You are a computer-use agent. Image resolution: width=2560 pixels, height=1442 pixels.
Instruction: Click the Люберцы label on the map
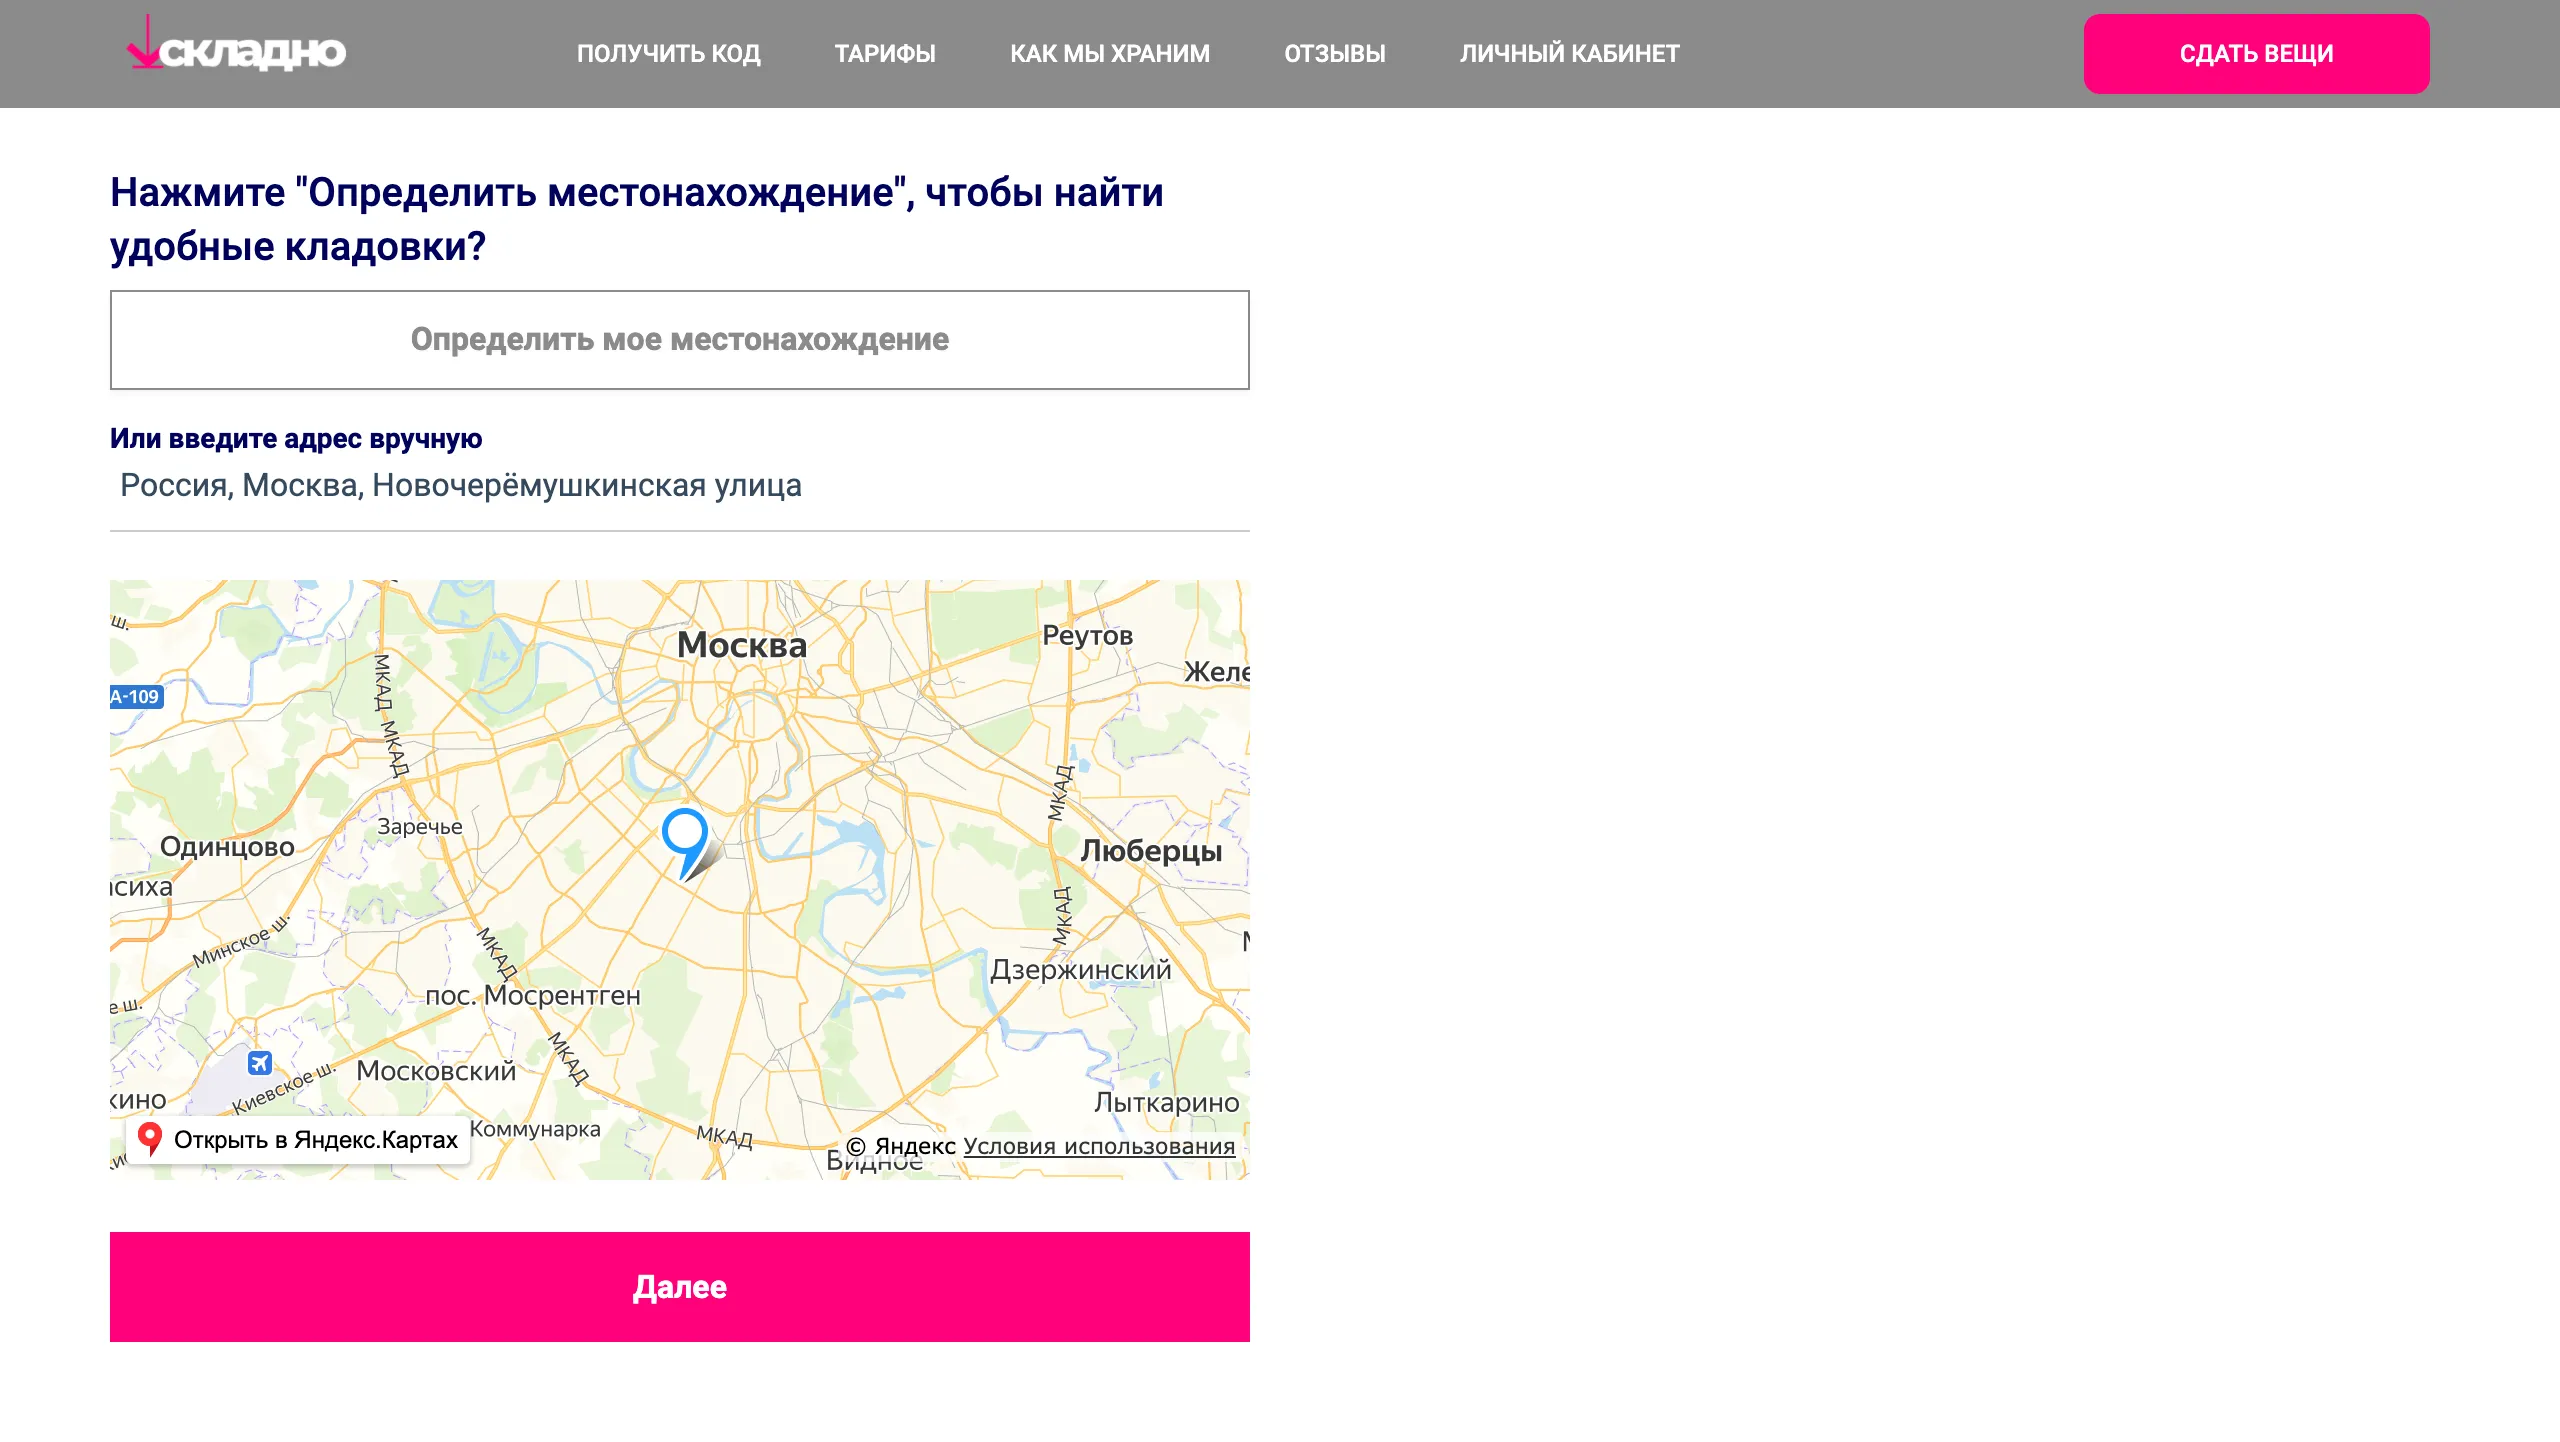[1150, 851]
